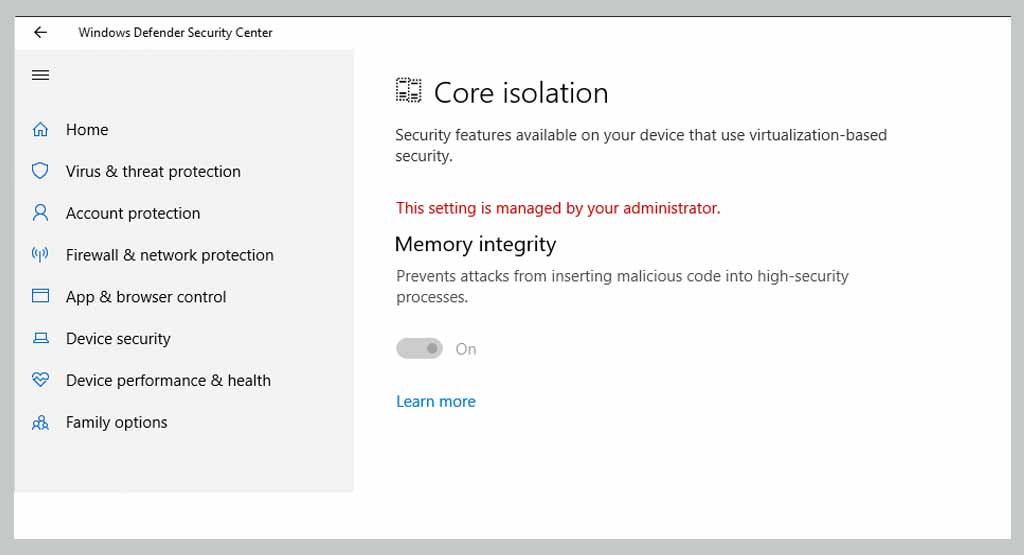The width and height of the screenshot is (1024, 555).
Task: Click the Home house icon
Action: click(40, 129)
